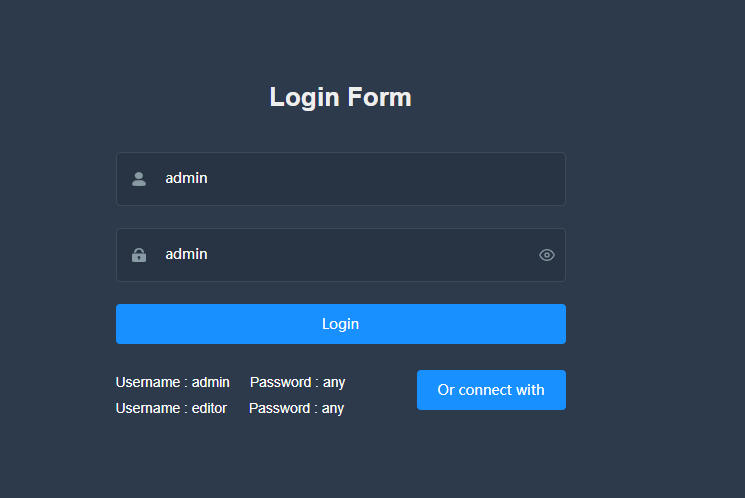The image size is (745, 498).
Task: Click "Password : any" beside admin hint
Action: [x=297, y=383]
